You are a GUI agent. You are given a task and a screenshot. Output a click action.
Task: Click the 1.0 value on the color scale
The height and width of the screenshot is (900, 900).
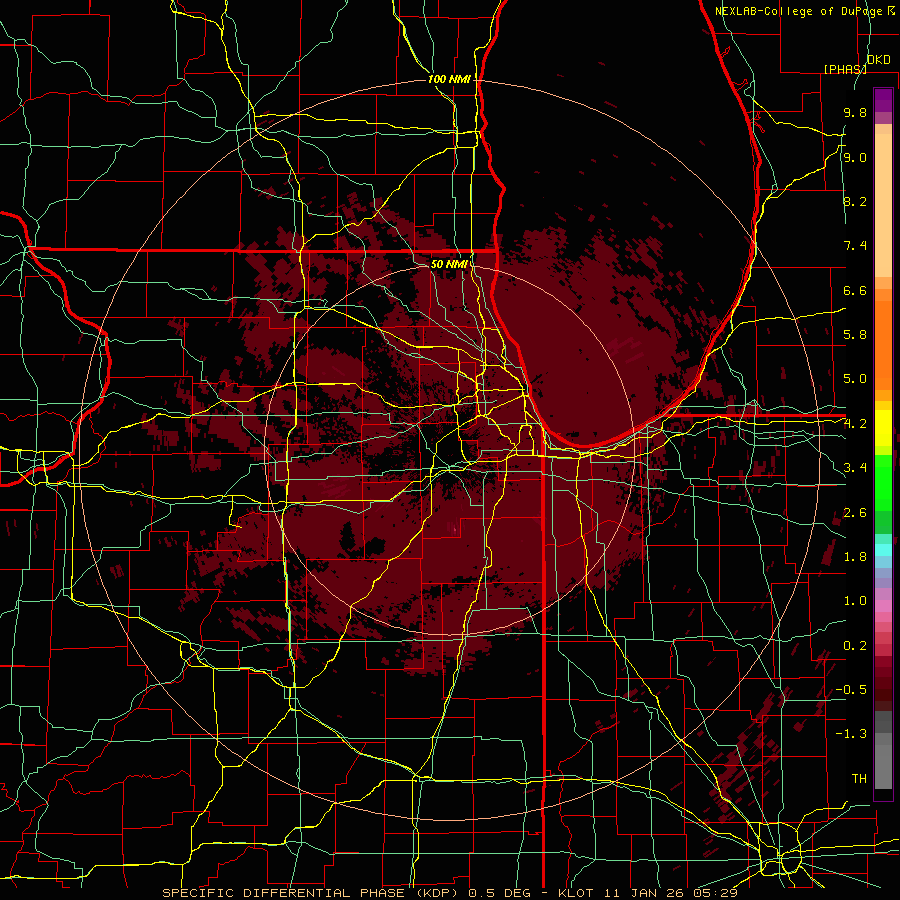tap(855, 601)
